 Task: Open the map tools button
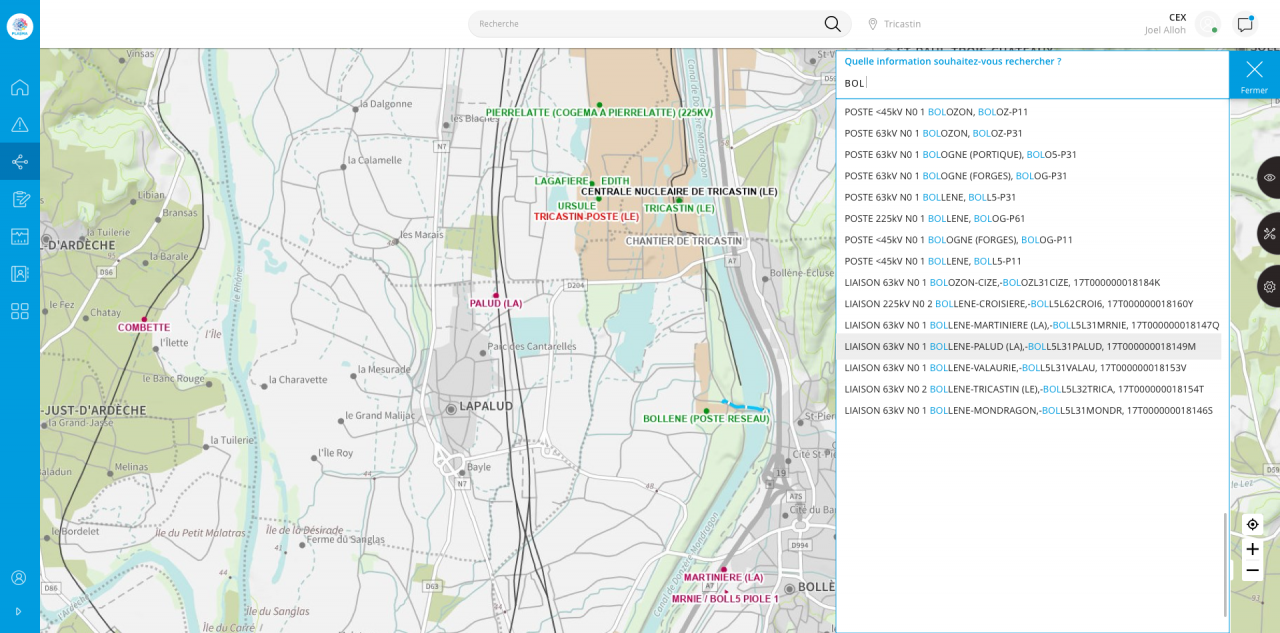(x=1269, y=233)
